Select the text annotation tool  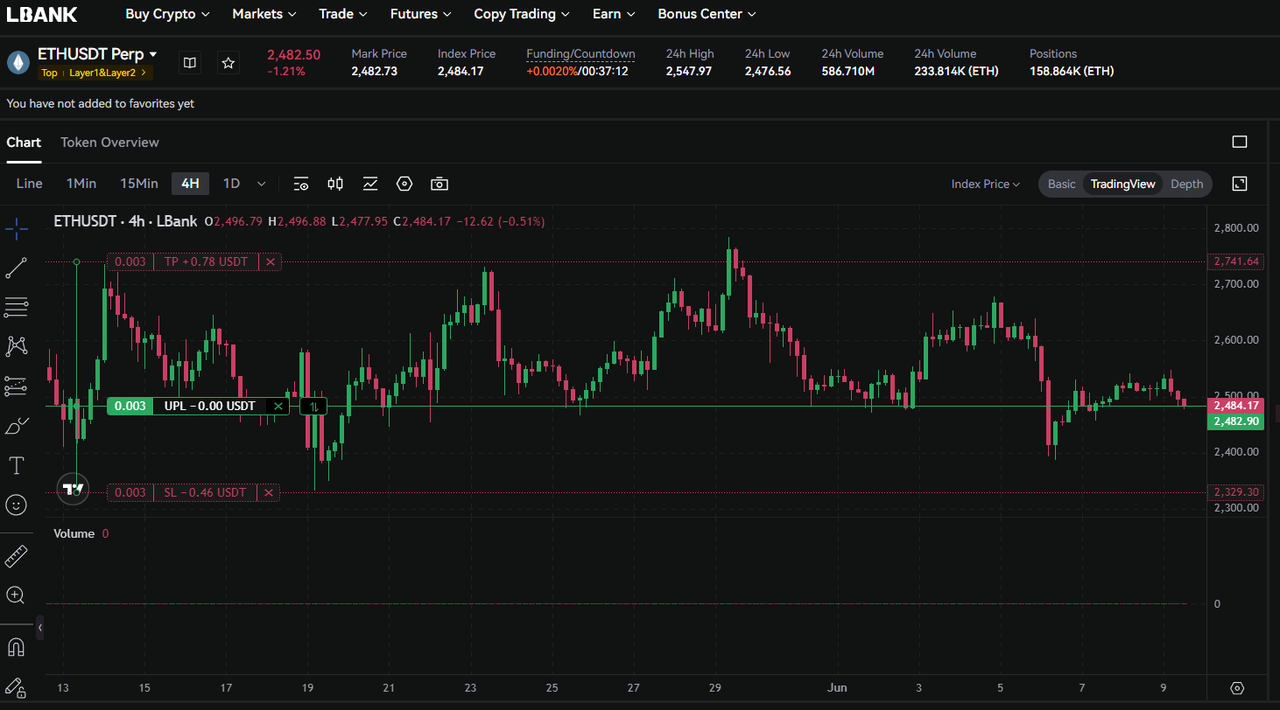(16, 465)
